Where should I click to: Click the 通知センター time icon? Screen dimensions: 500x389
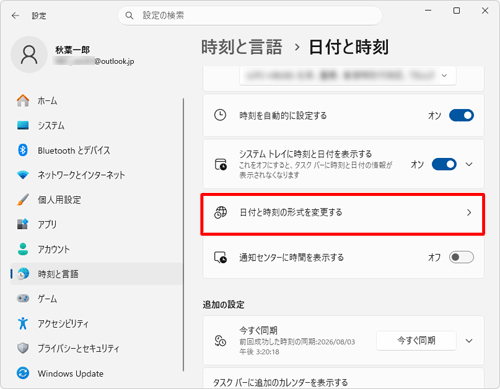pos(220,257)
